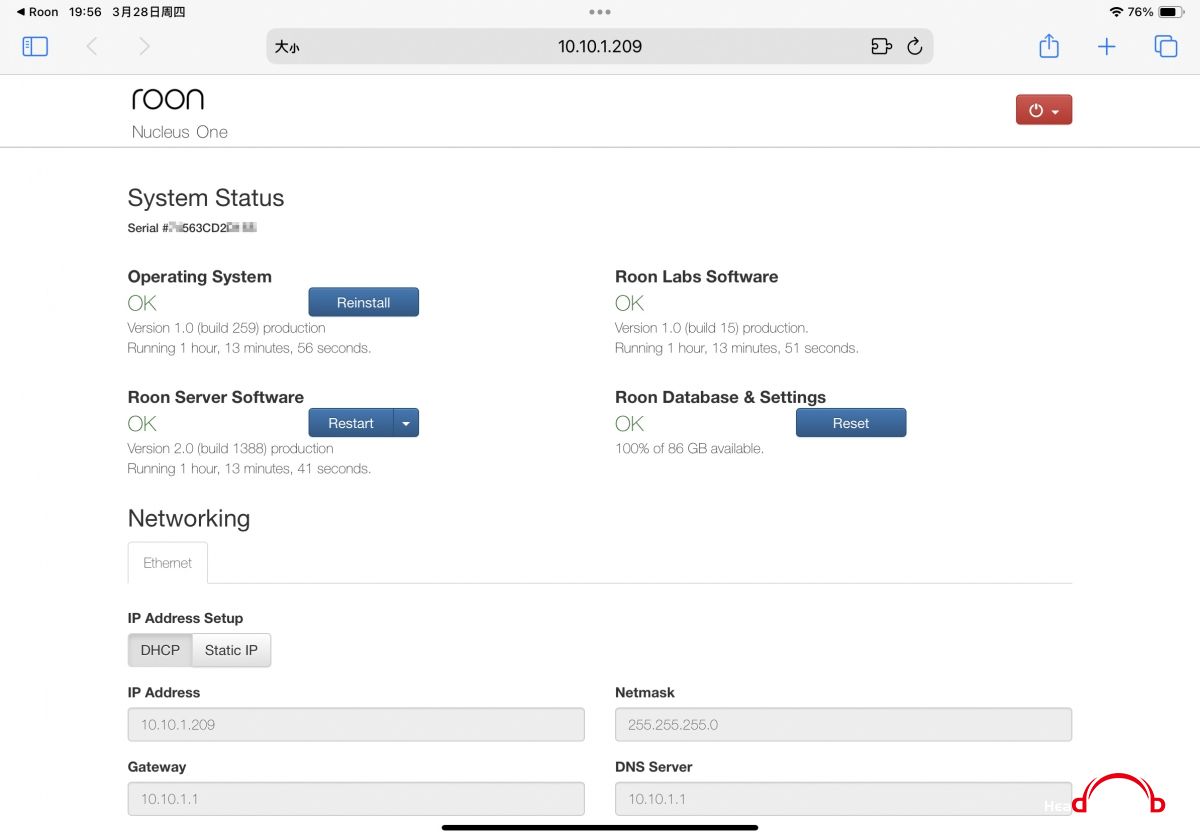Switch IP setup to DHCP
1200x838 pixels.
tap(160, 650)
